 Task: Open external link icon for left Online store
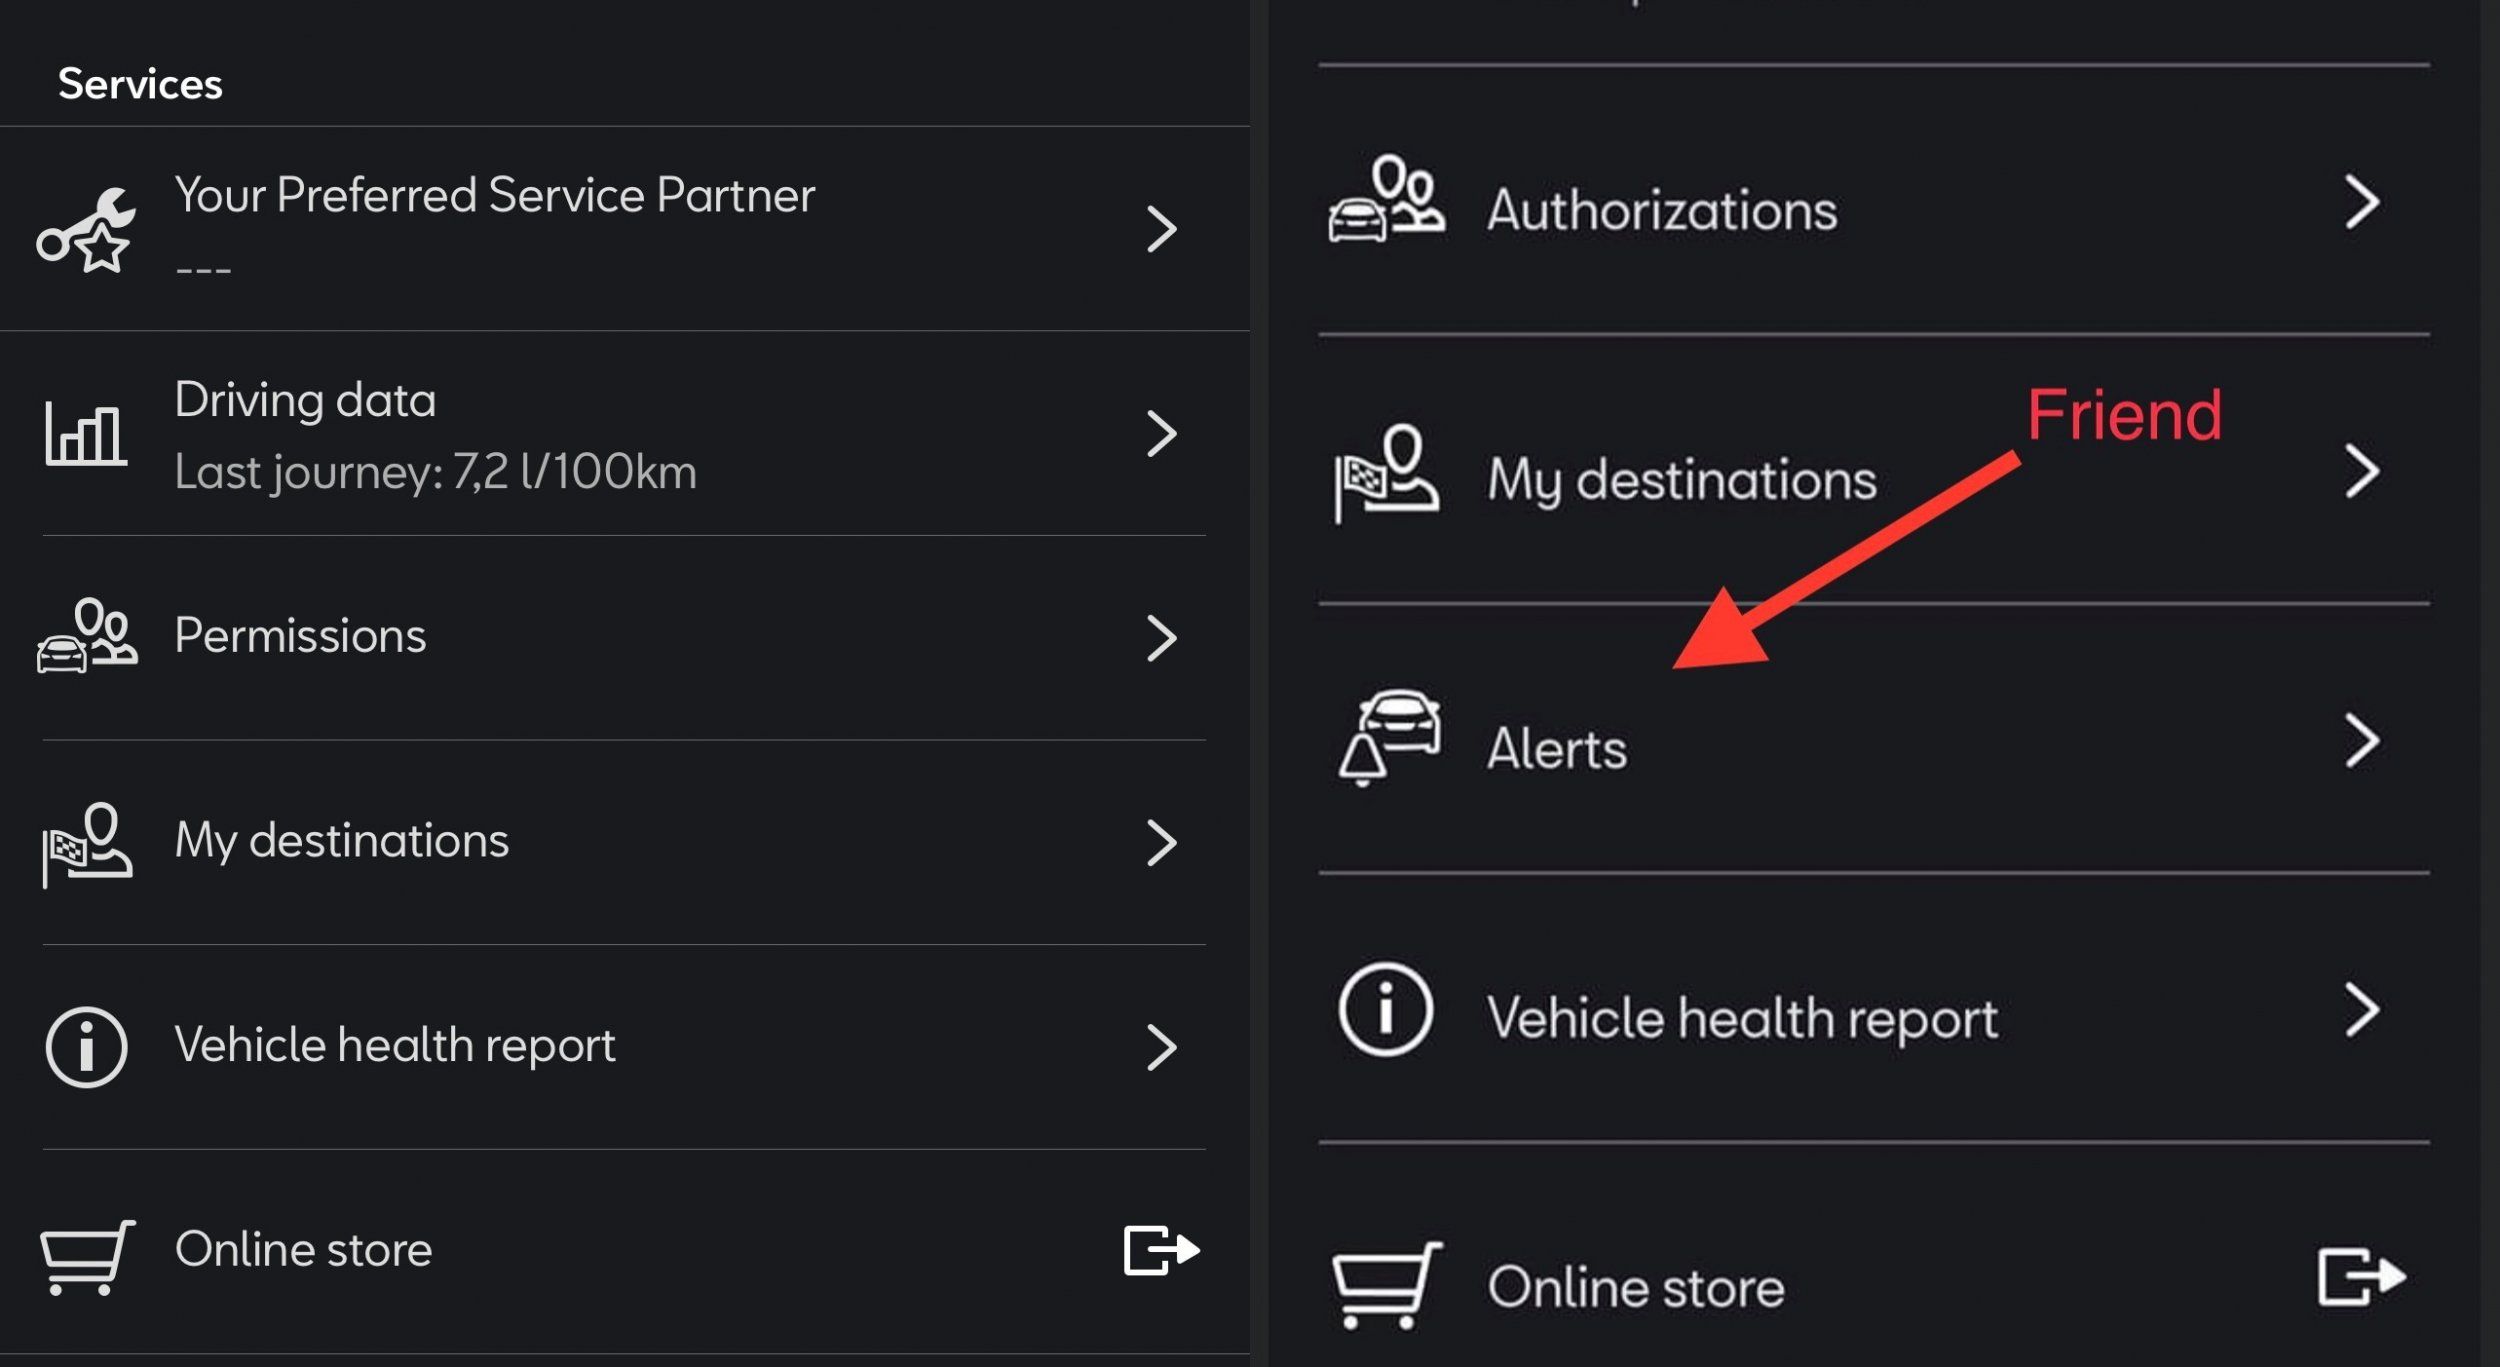click(x=1161, y=1250)
